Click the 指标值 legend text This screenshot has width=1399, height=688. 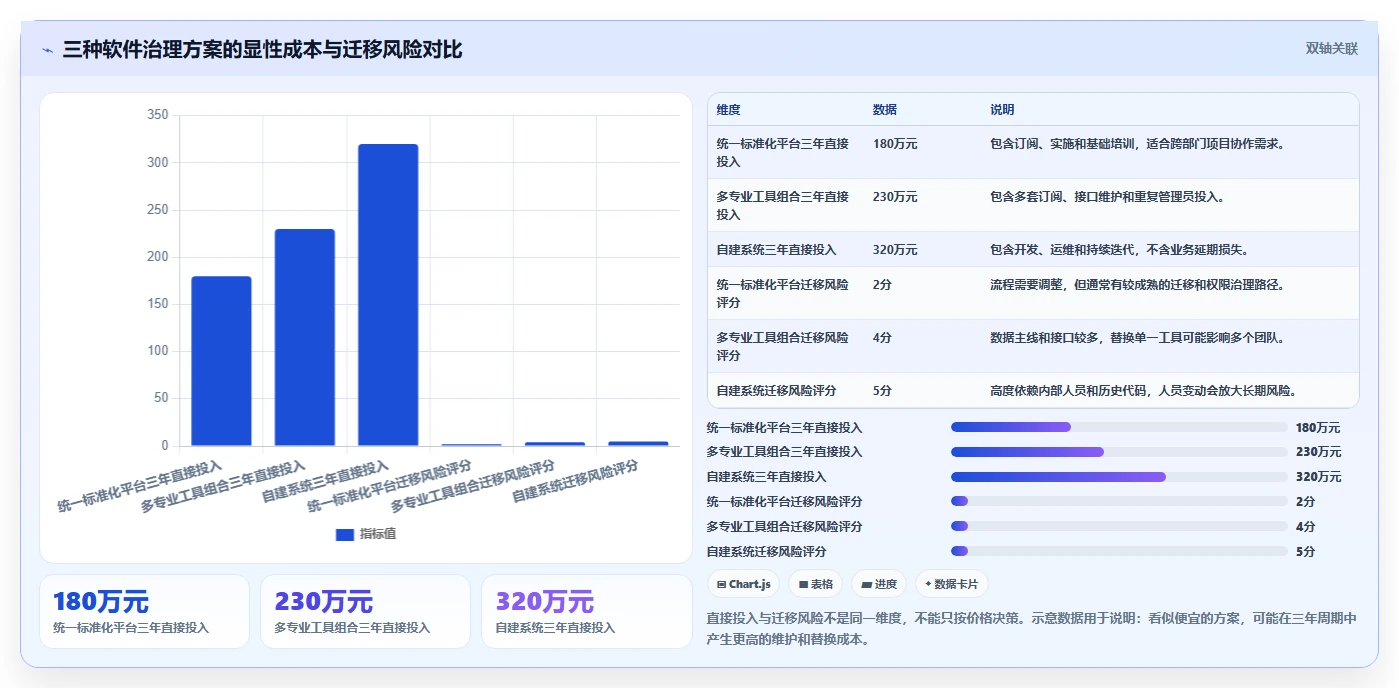(378, 534)
